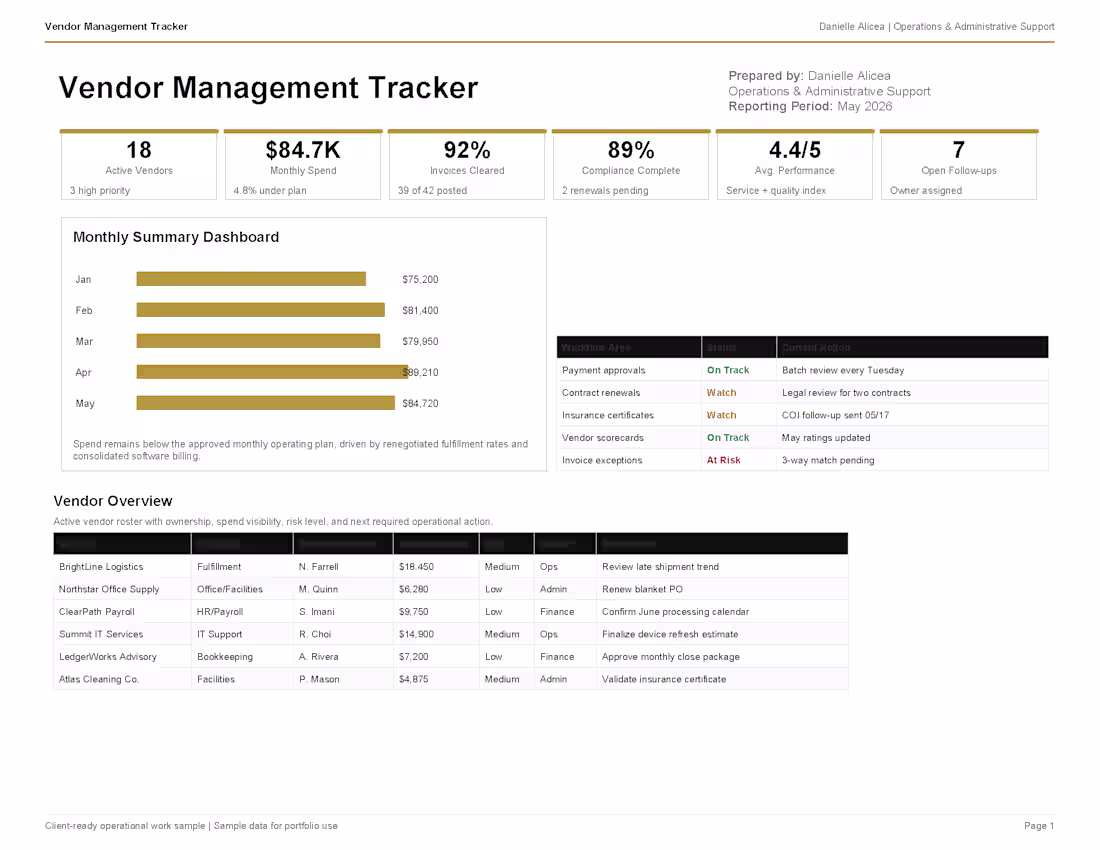Select the April spend bar
Viewport: 1100px width, 850px height.
[272, 372]
